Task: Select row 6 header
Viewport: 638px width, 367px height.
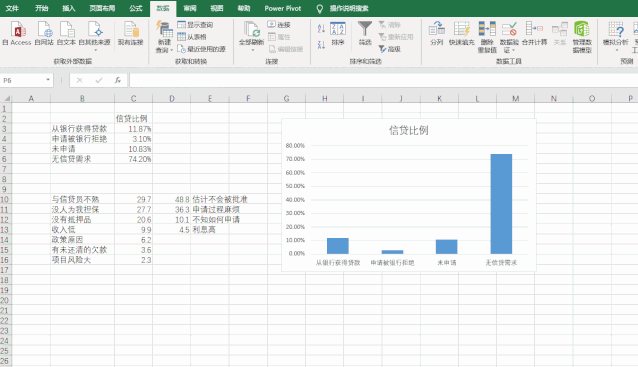Action: 4,159
